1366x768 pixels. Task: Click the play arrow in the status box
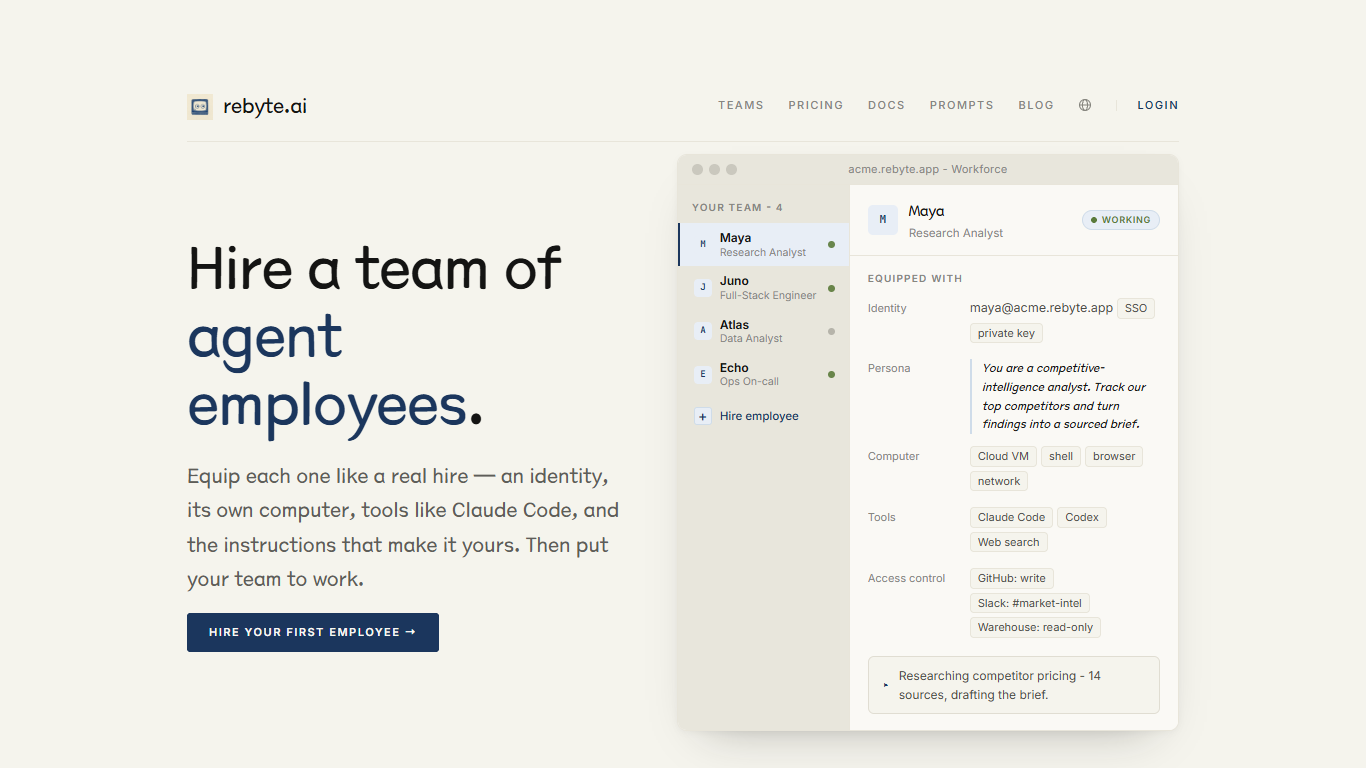[886, 685]
